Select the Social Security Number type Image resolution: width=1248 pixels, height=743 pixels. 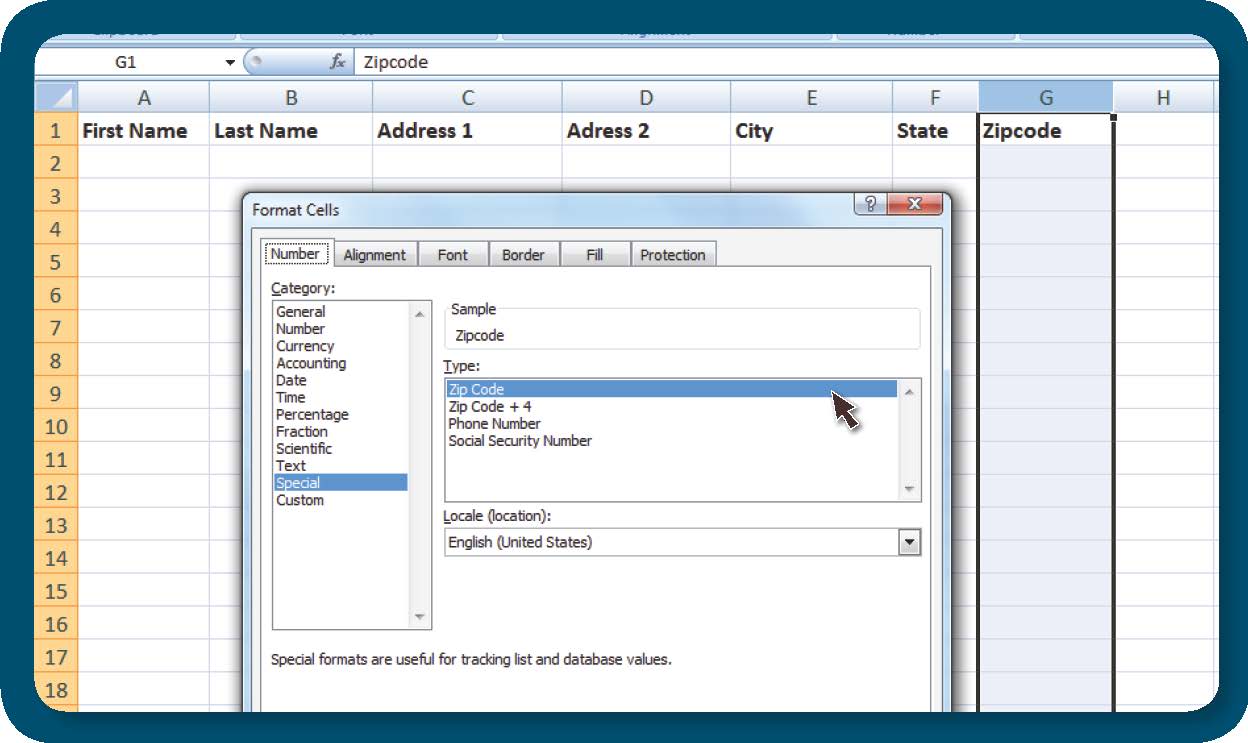[519, 440]
